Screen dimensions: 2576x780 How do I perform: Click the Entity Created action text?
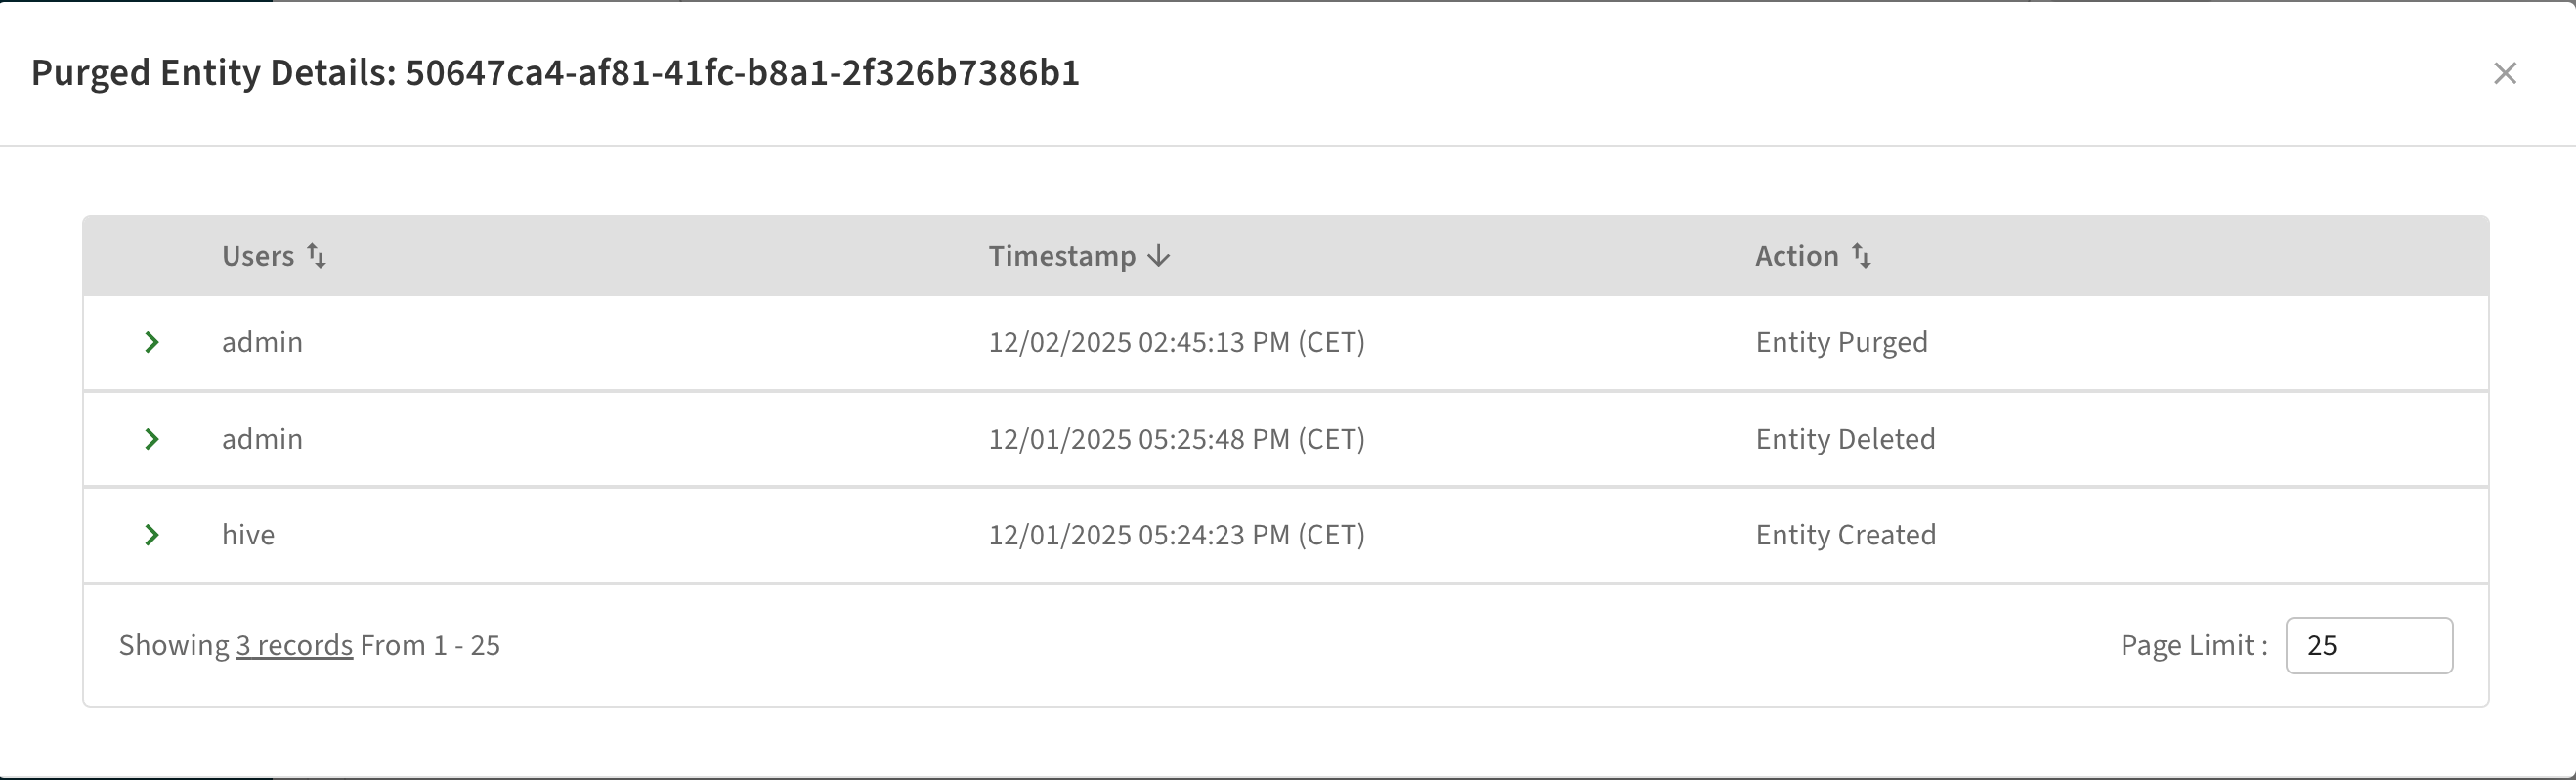coord(1845,535)
